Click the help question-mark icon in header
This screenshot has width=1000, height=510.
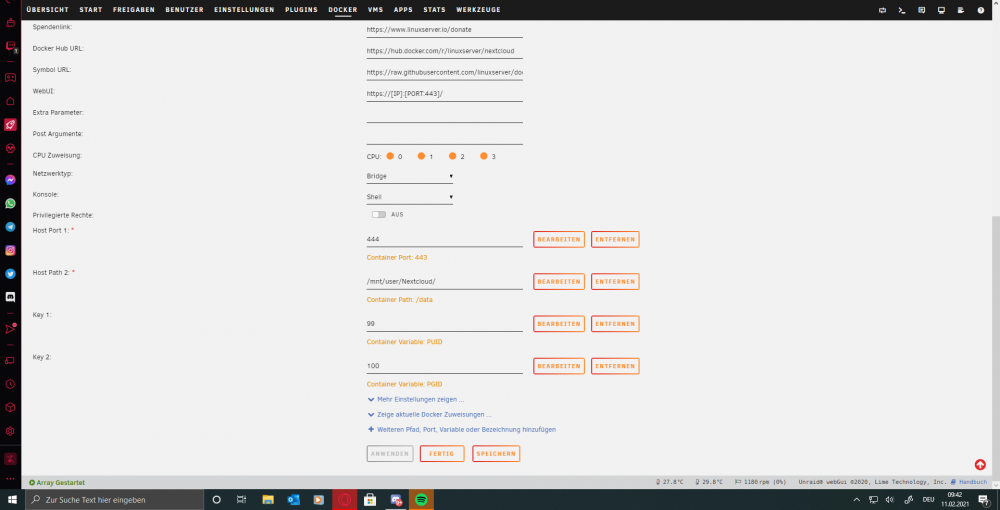coord(981,10)
